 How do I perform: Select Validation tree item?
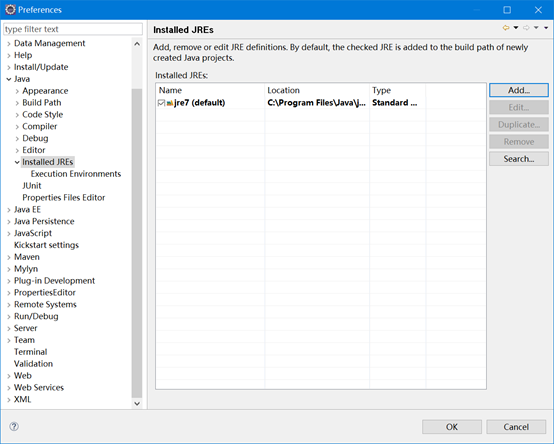pos(33,364)
